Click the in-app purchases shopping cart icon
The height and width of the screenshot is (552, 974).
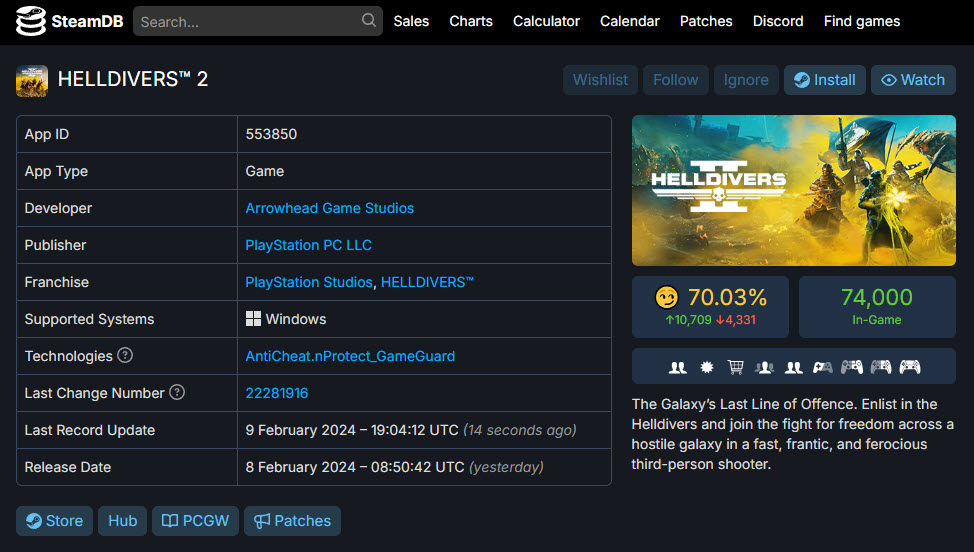735,368
